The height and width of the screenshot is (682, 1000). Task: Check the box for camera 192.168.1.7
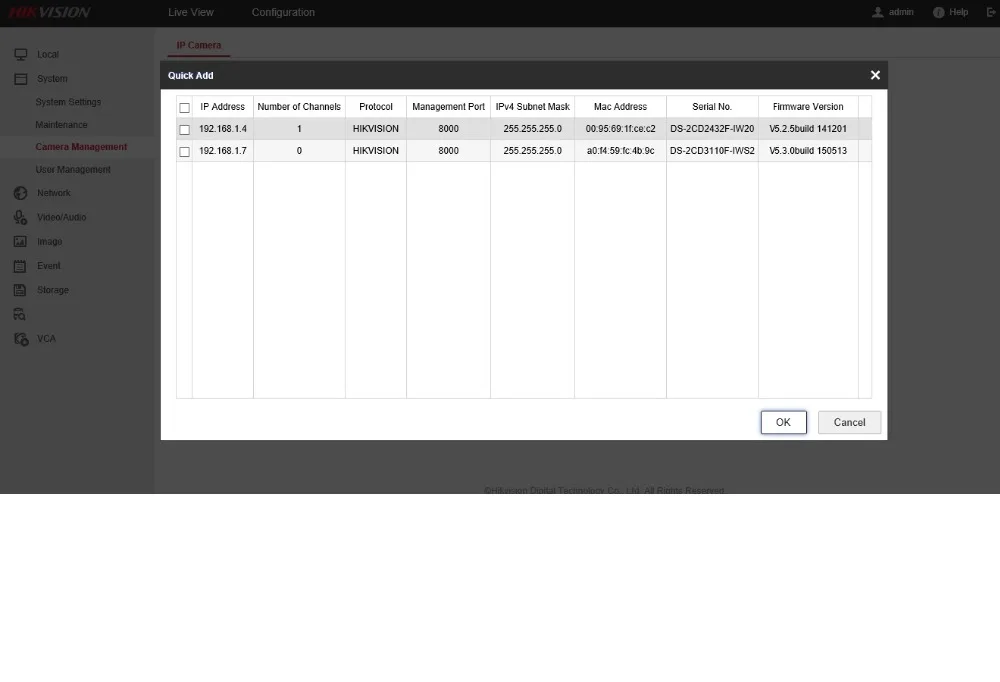point(184,152)
